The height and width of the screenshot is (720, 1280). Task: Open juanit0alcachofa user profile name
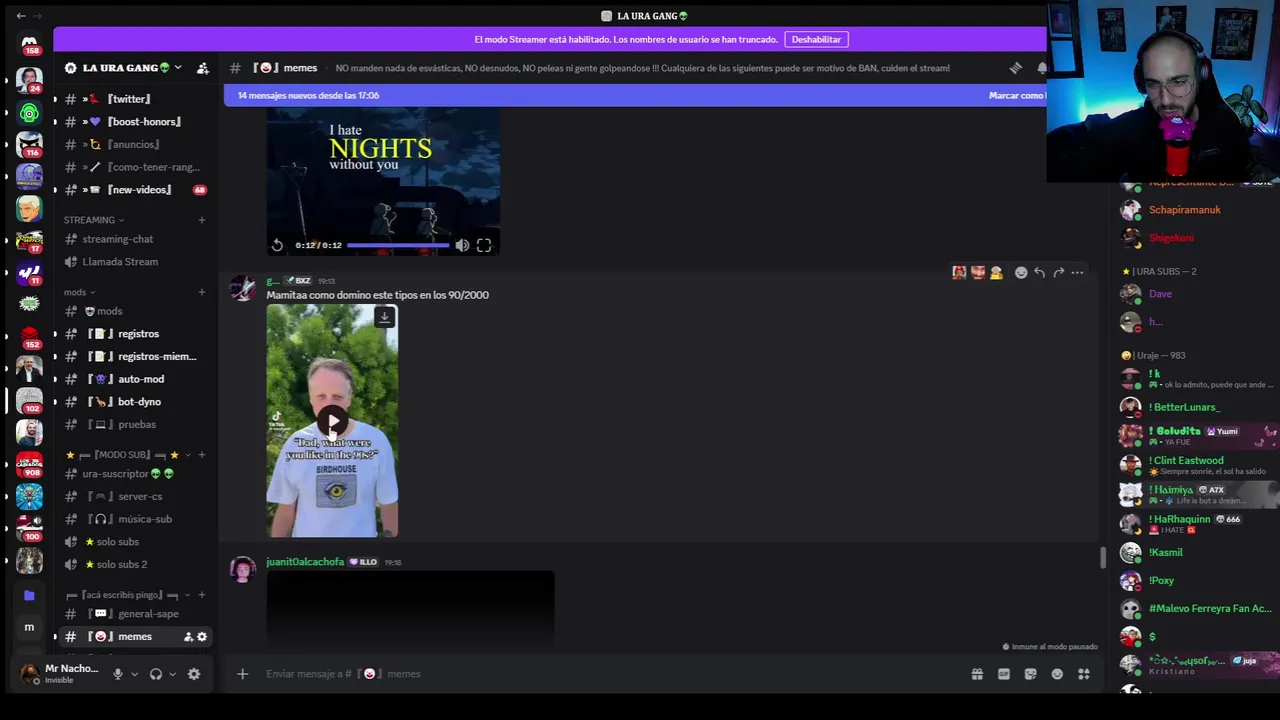pyautogui.click(x=305, y=562)
